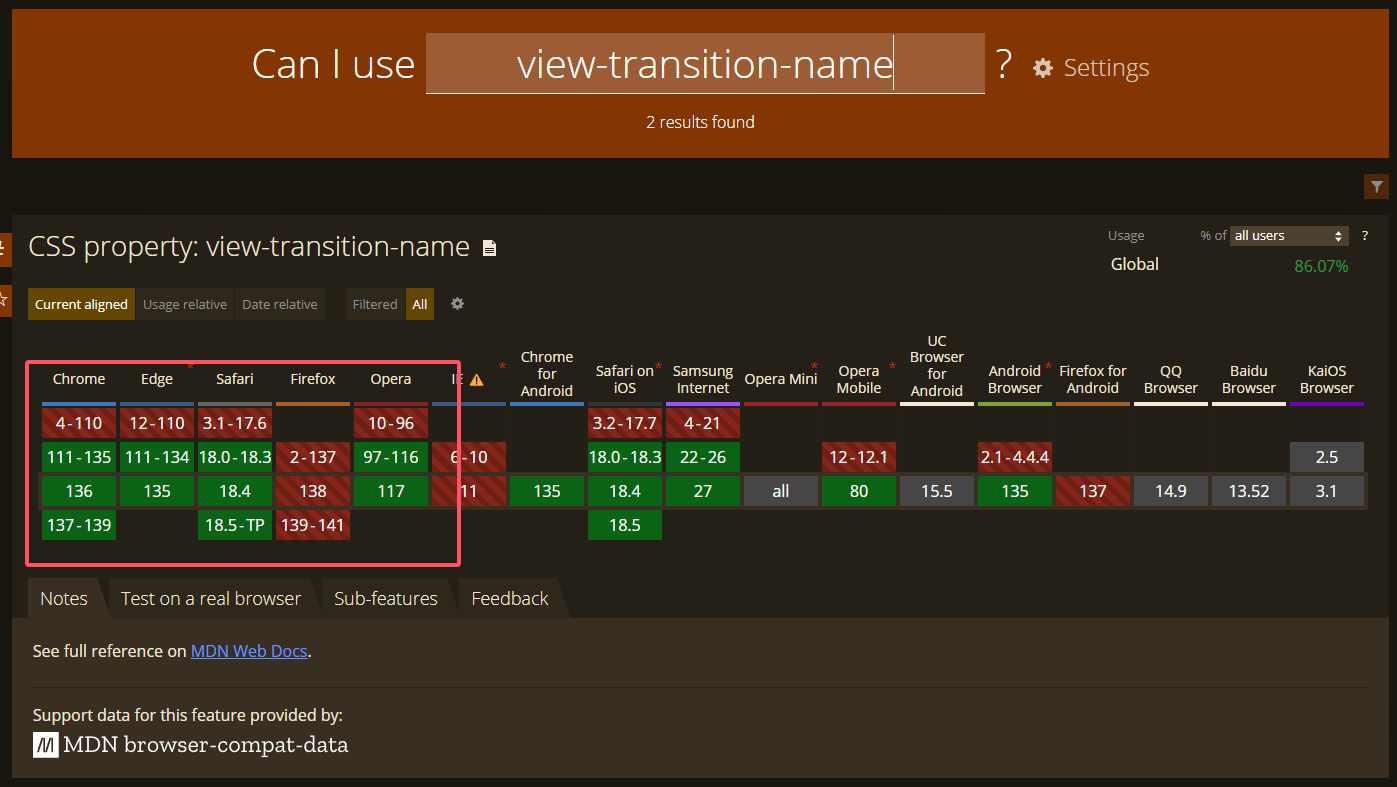Viewport: 1397px width, 787px height.
Task: Click Baidu Browser 13.52 cell
Action: tap(1249, 491)
